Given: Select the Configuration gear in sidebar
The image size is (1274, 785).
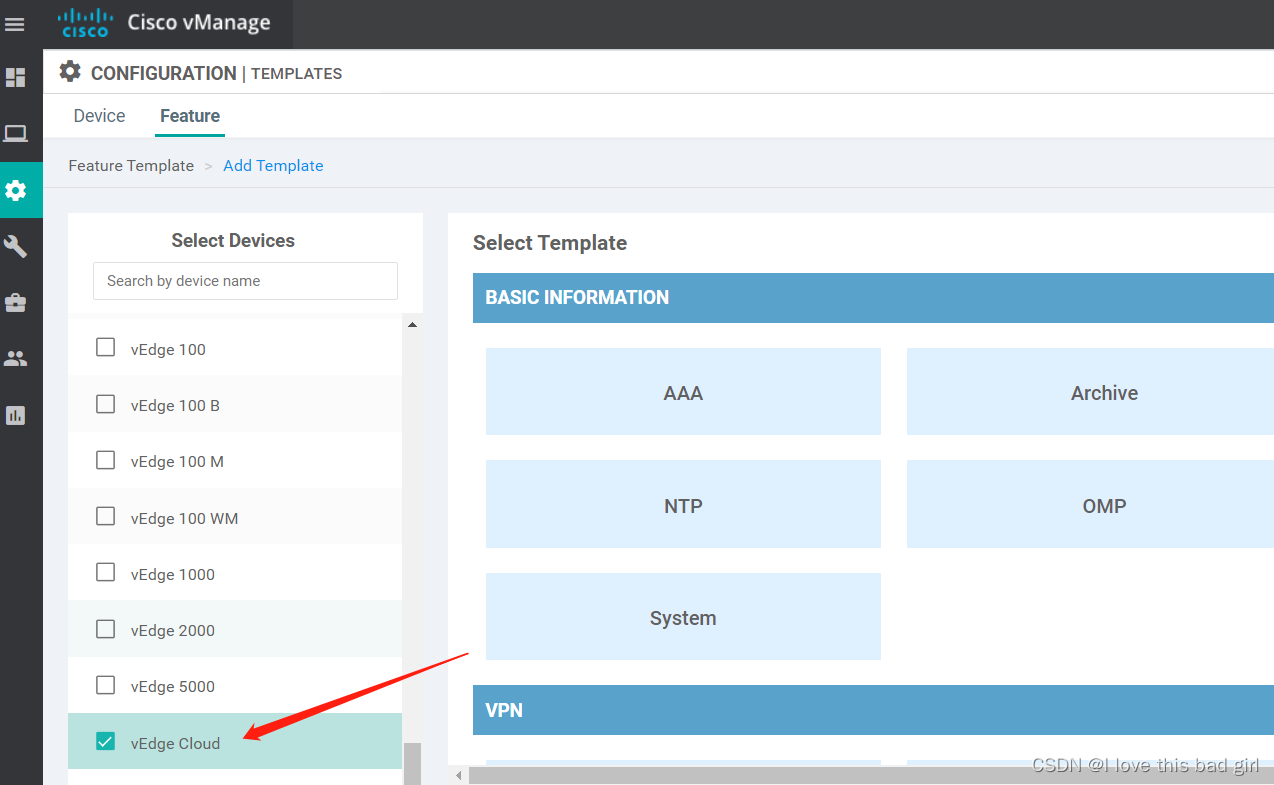Looking at the screenshot, I should pyautogui.click(x=16, y=190).
